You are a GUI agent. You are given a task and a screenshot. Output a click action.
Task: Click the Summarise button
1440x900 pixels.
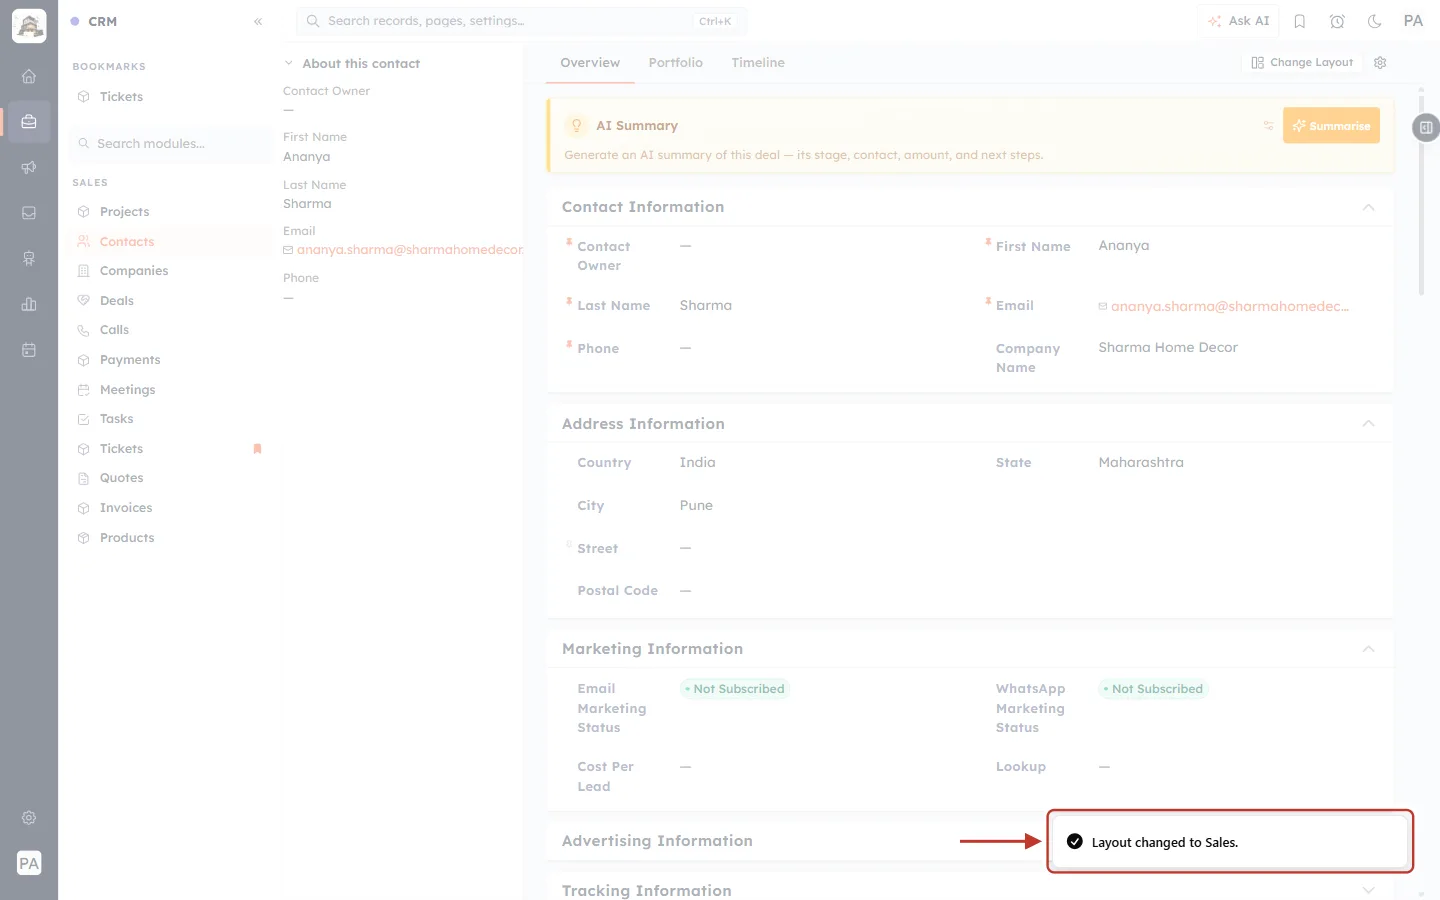1331,126
